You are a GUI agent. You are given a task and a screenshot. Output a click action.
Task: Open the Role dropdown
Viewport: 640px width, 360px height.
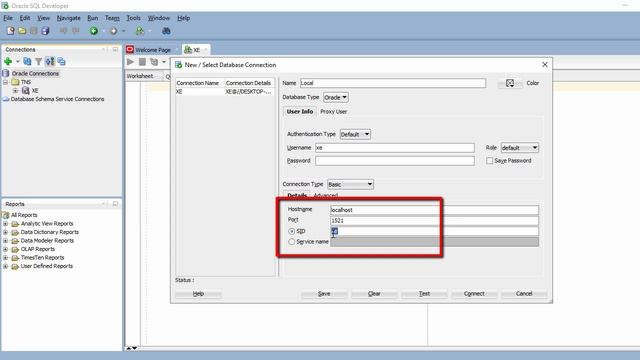click(519, 148)
